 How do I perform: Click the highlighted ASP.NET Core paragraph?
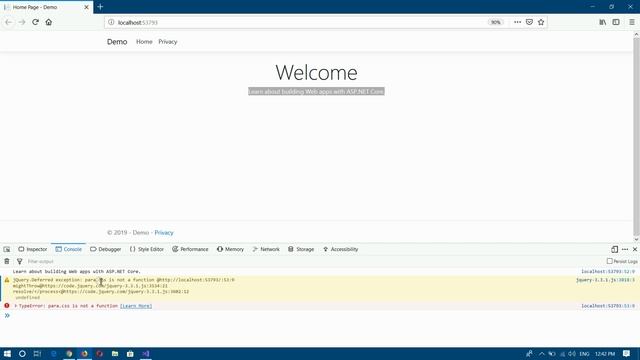316,91
